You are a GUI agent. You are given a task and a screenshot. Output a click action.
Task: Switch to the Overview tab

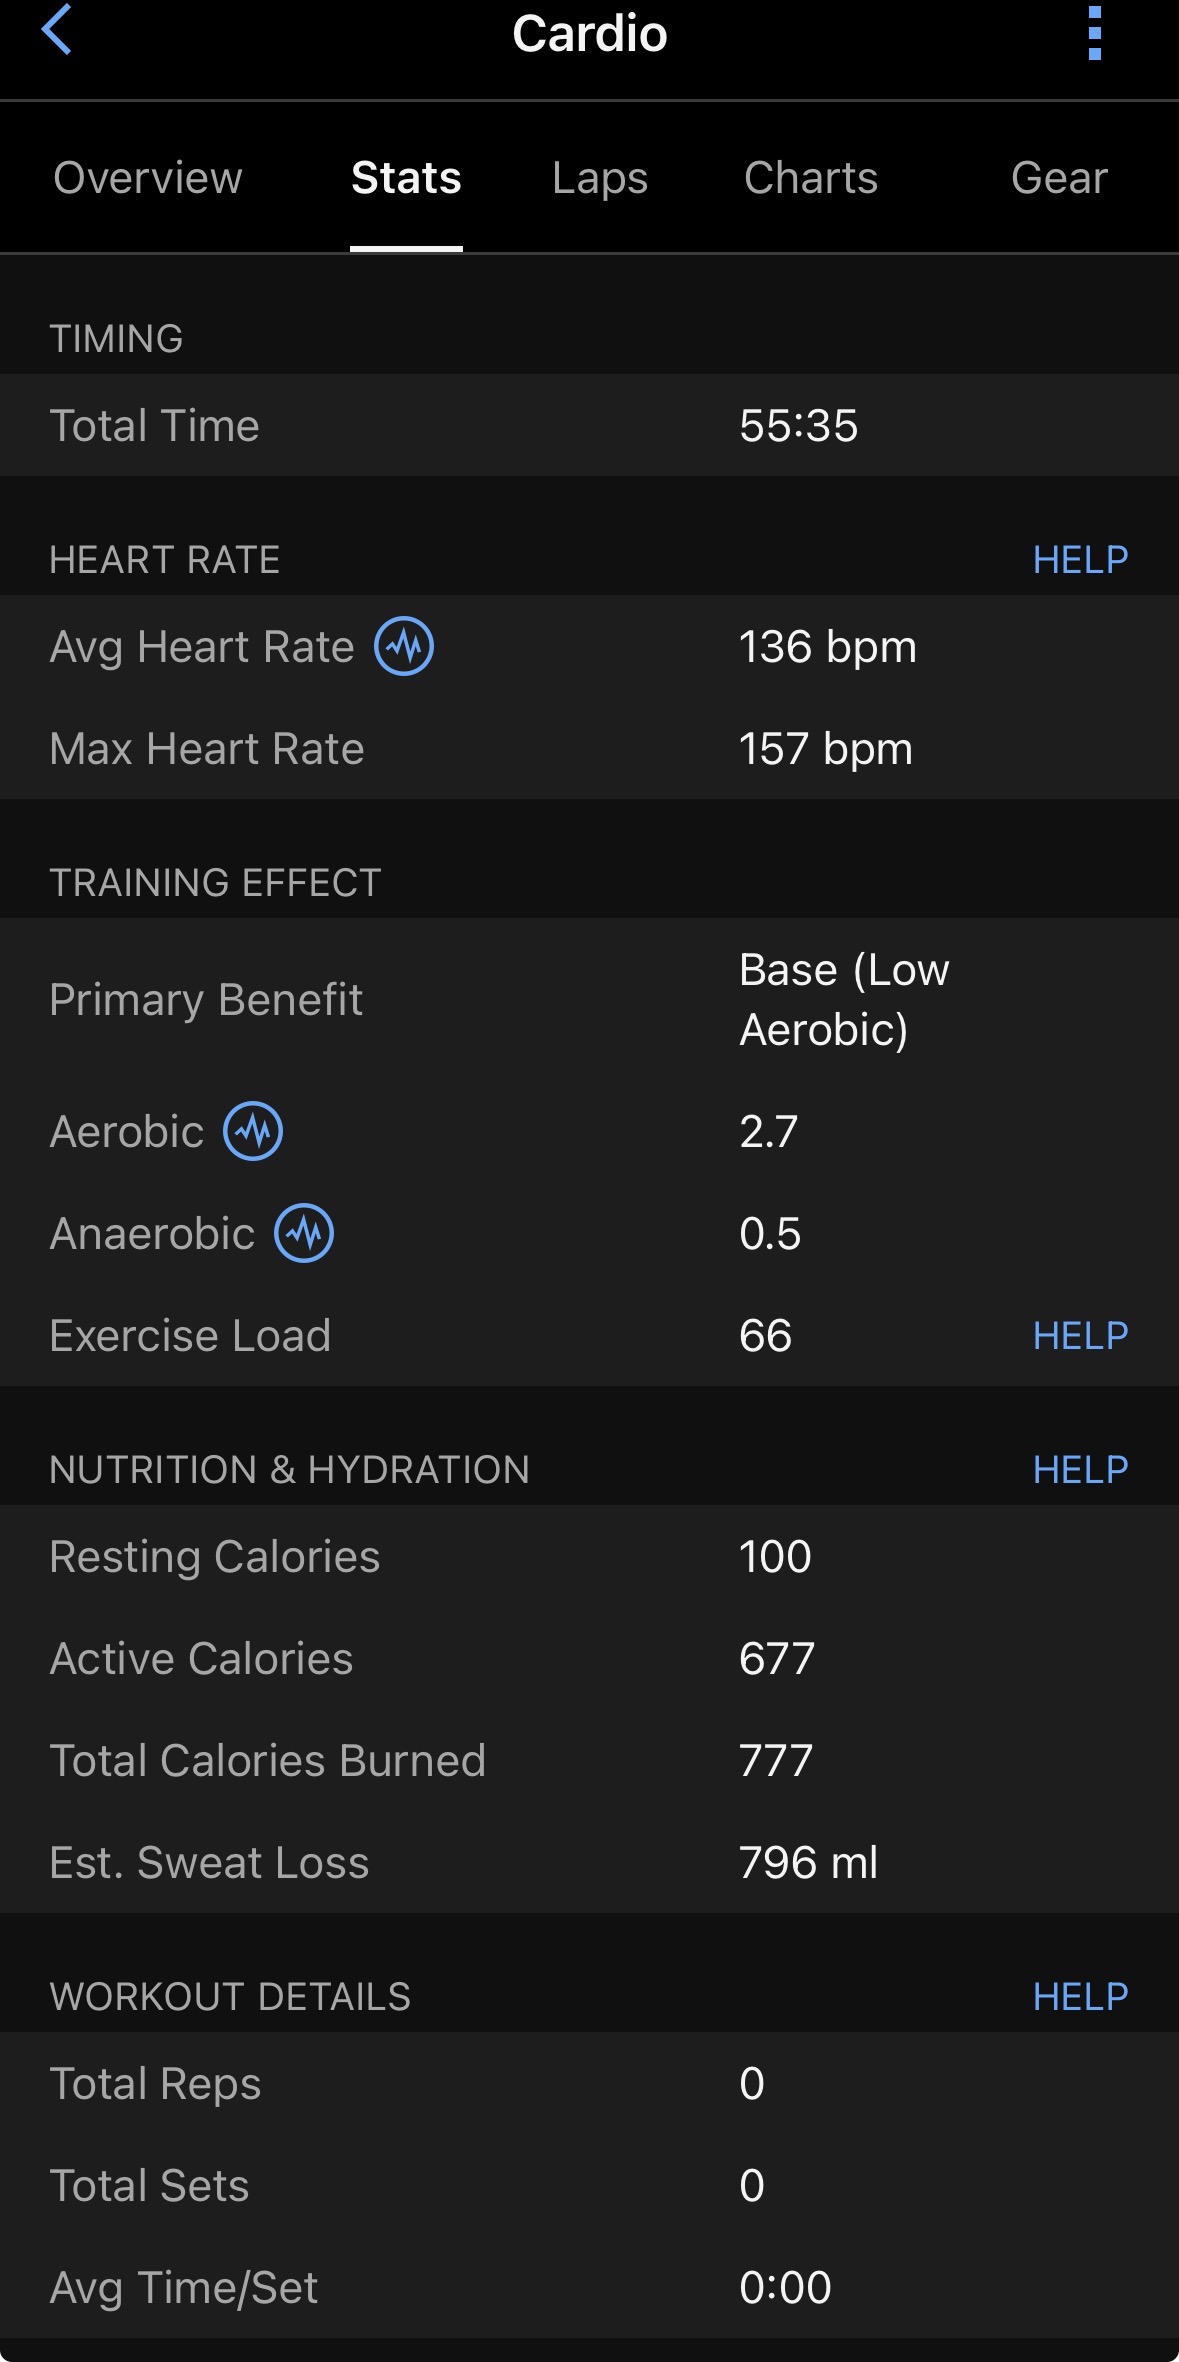point(148,178)
